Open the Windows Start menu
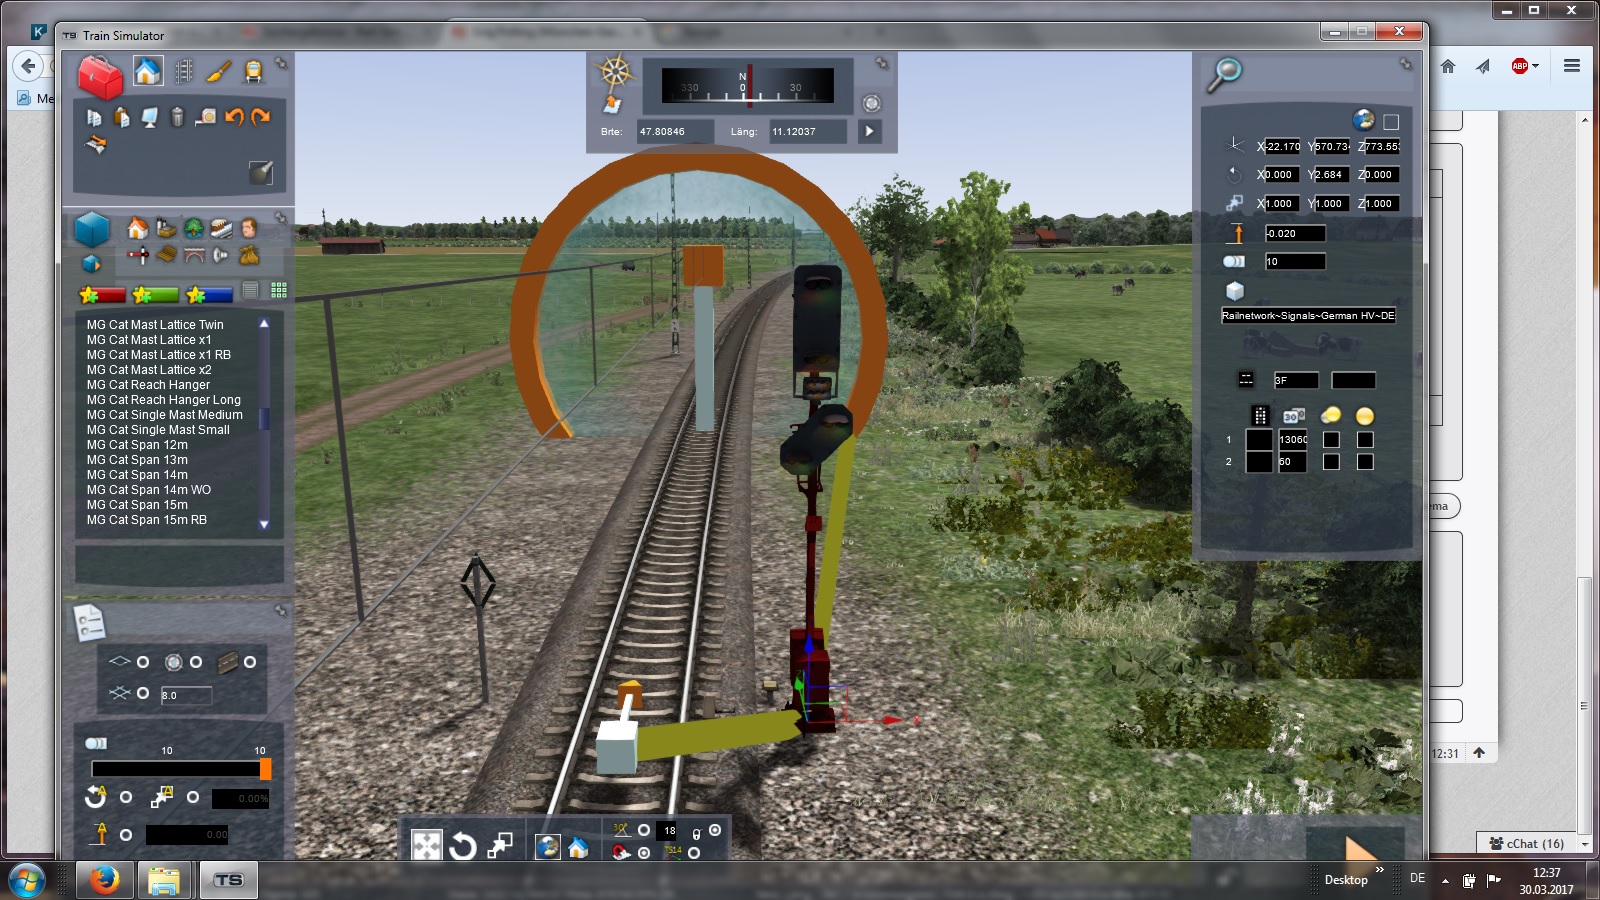Viewport: 1600px width, 900px height. tap(27, 881)
